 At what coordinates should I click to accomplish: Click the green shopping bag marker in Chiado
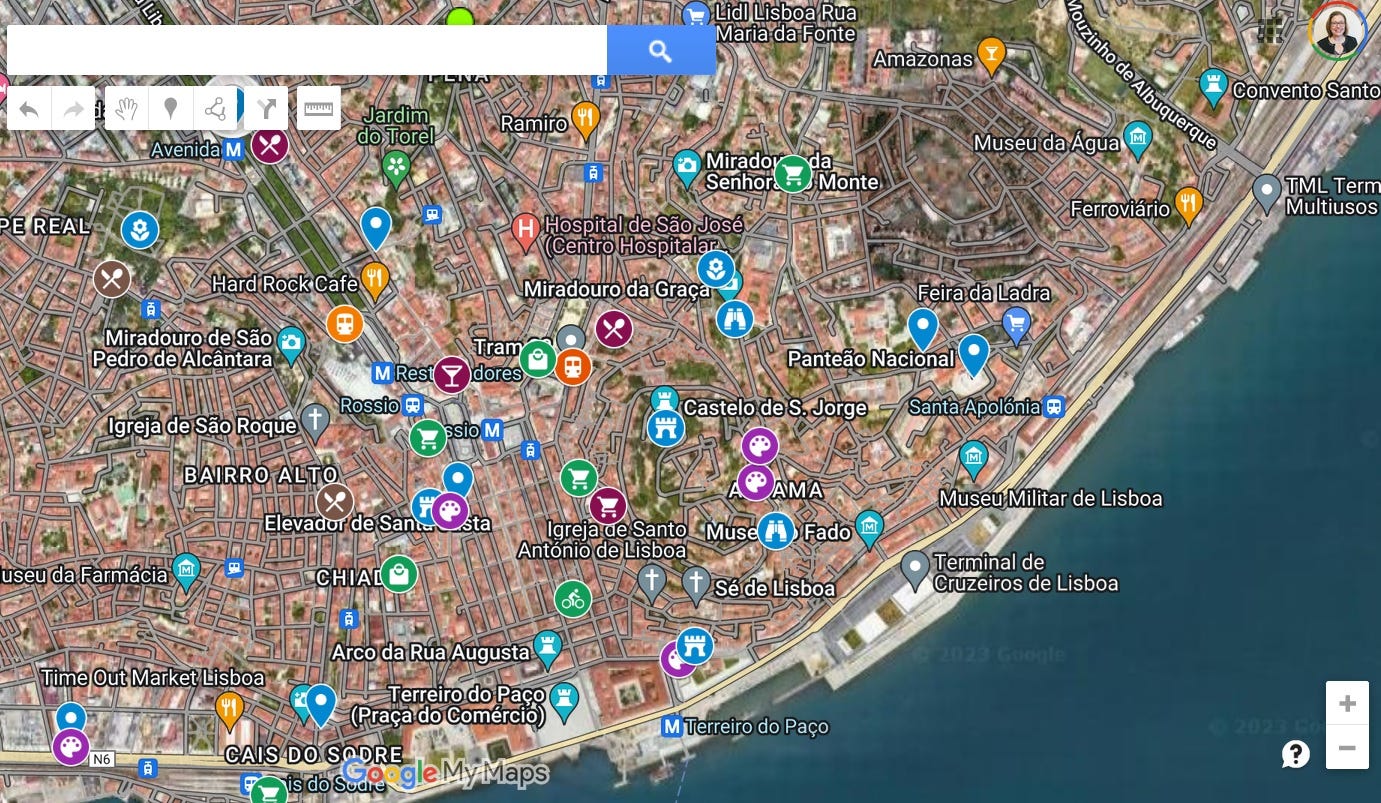tap(399, 574)
